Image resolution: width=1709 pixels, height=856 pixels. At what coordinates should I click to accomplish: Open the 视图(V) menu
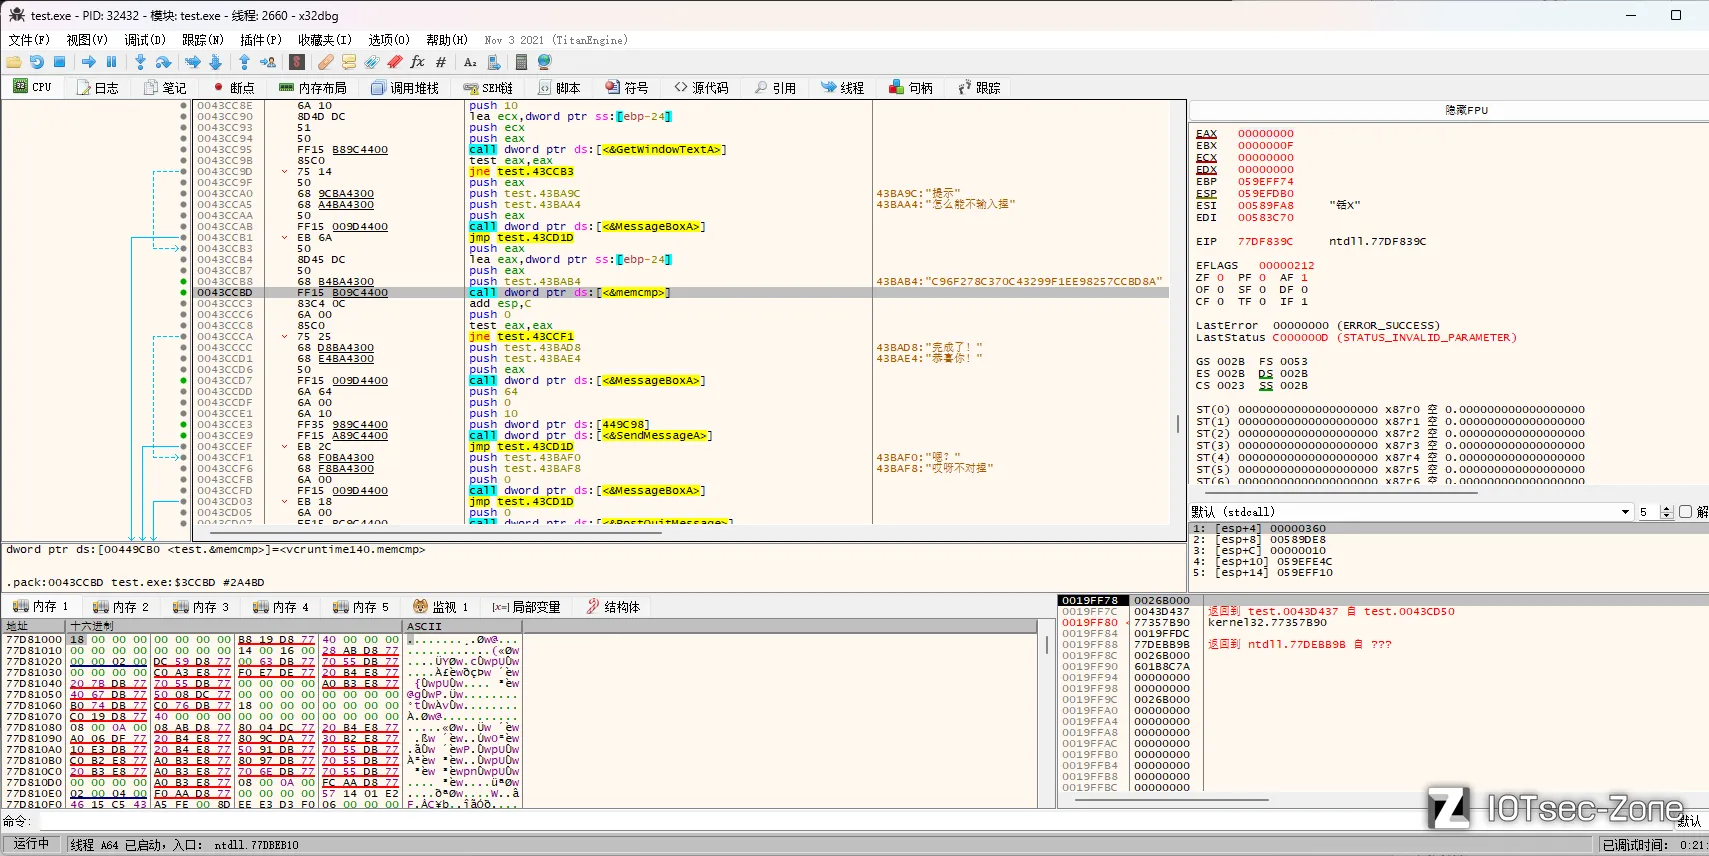(87, 40)
